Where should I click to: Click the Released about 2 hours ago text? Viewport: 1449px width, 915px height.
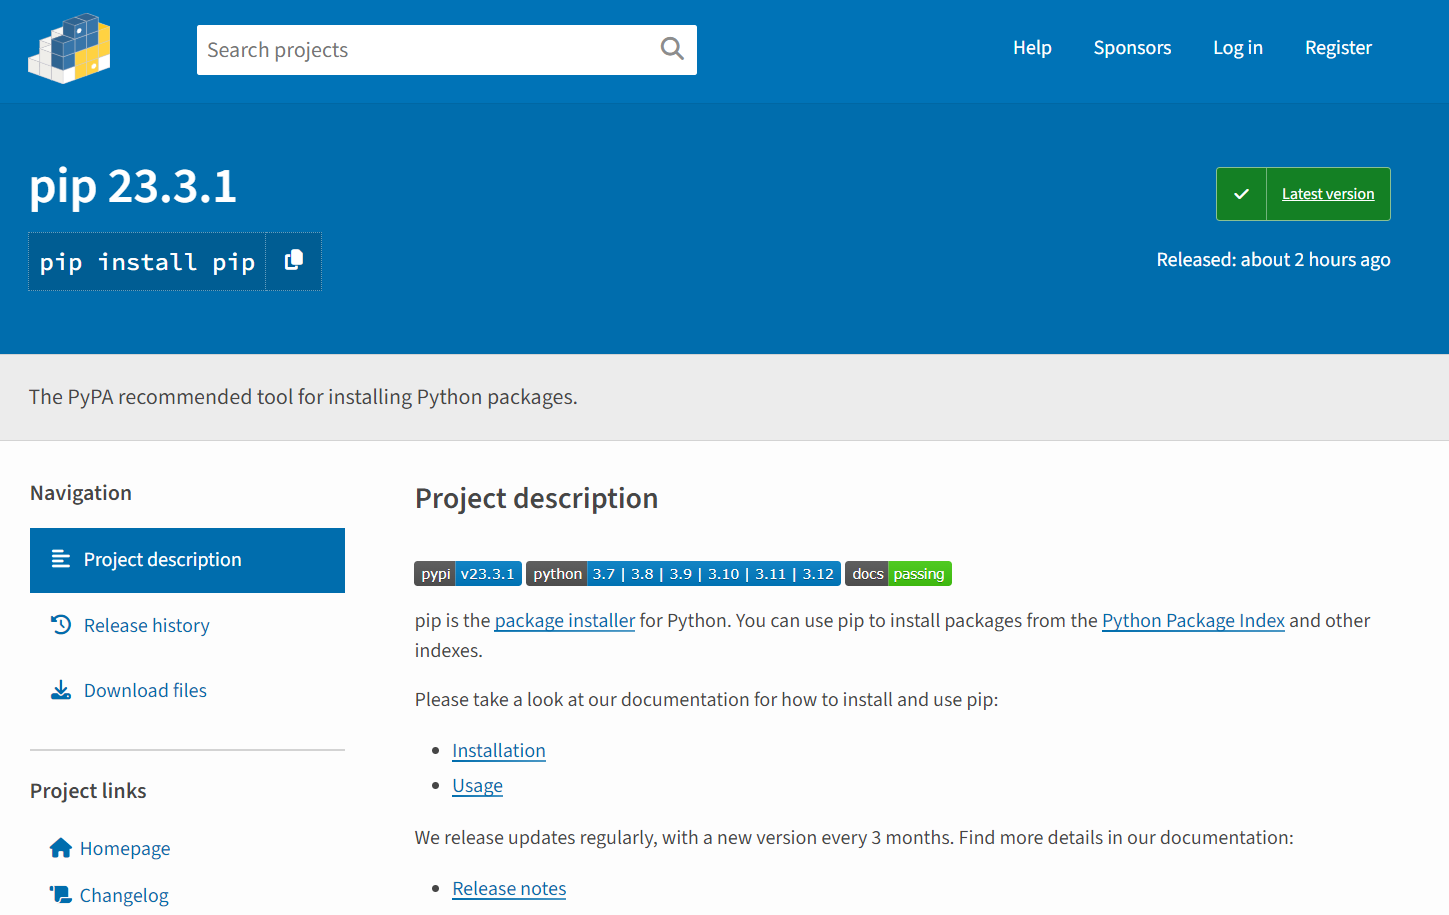click(x=1273, y=260)
